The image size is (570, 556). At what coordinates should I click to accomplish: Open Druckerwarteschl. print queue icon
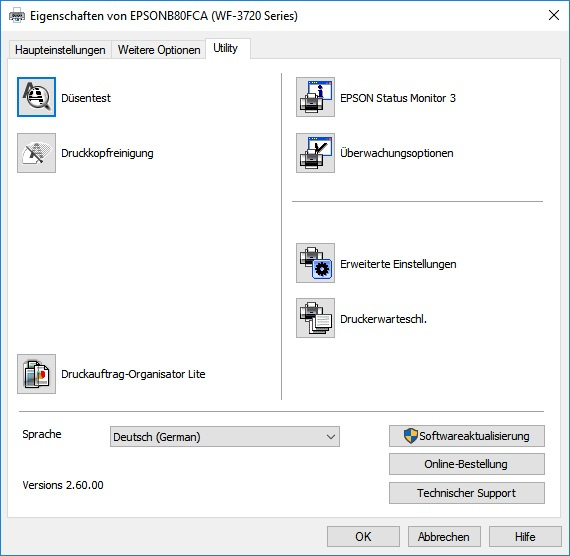(x=315, y=318)
